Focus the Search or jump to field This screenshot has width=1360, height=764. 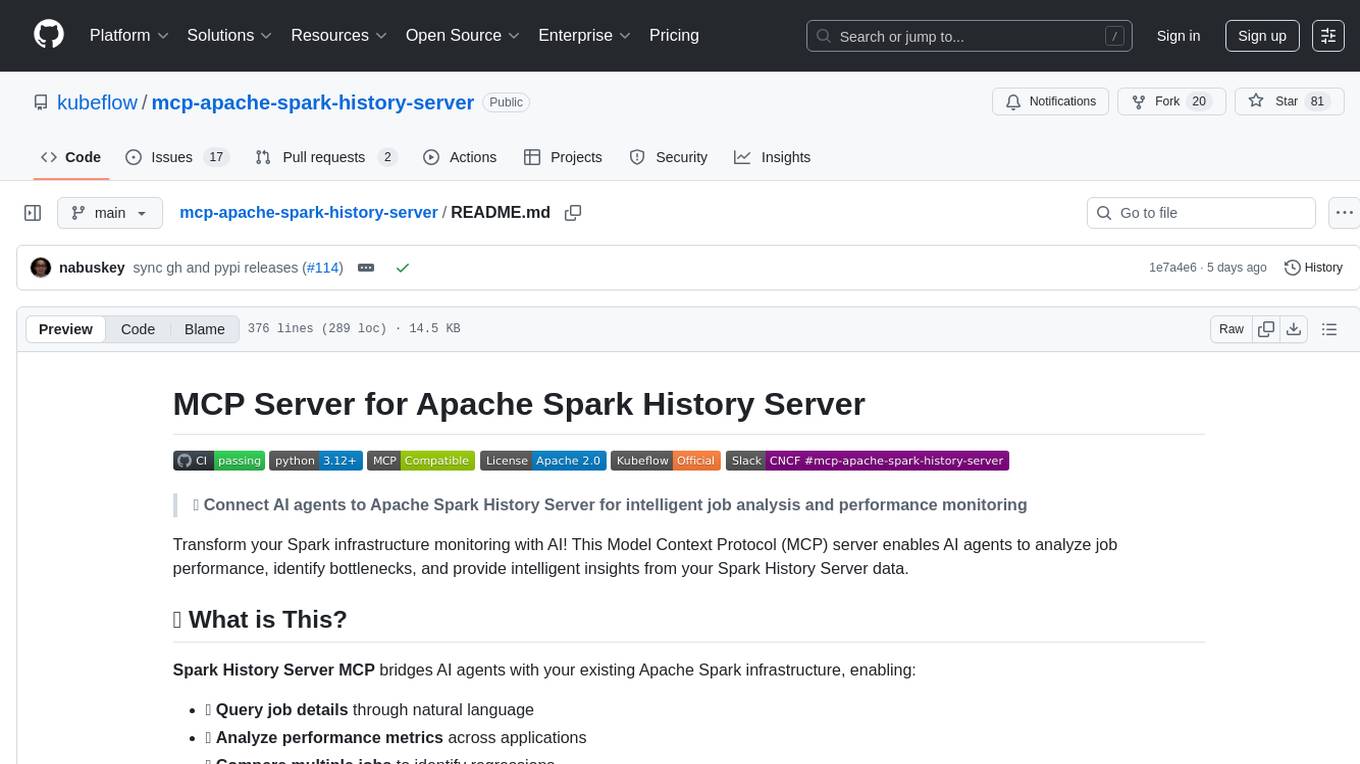pos(968,36)
